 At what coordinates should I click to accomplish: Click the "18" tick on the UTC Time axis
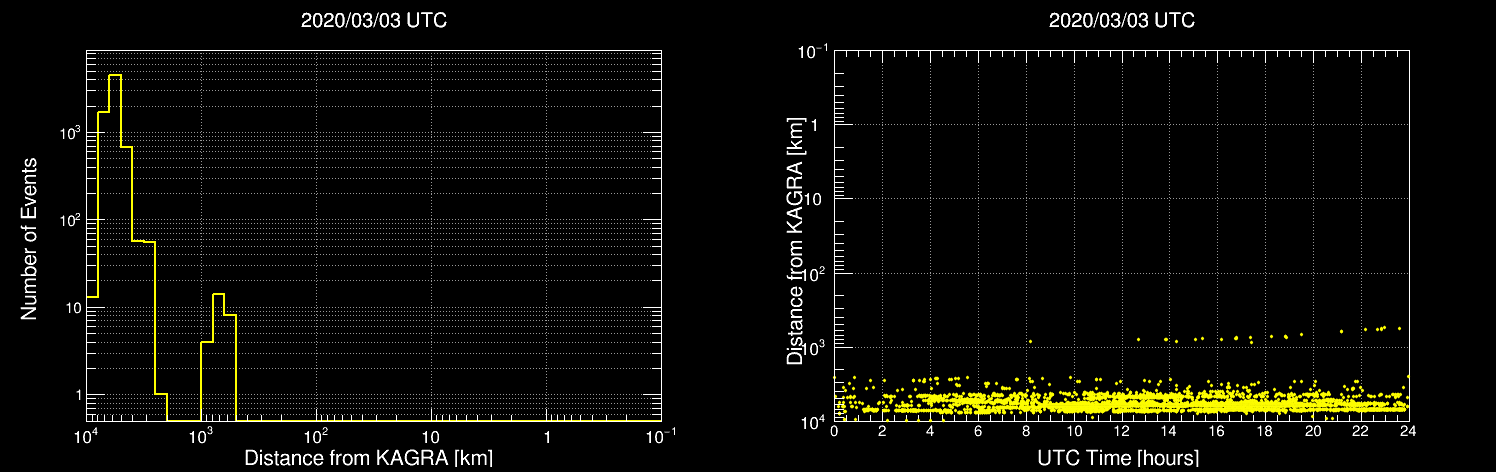(x=1265, y=431)
